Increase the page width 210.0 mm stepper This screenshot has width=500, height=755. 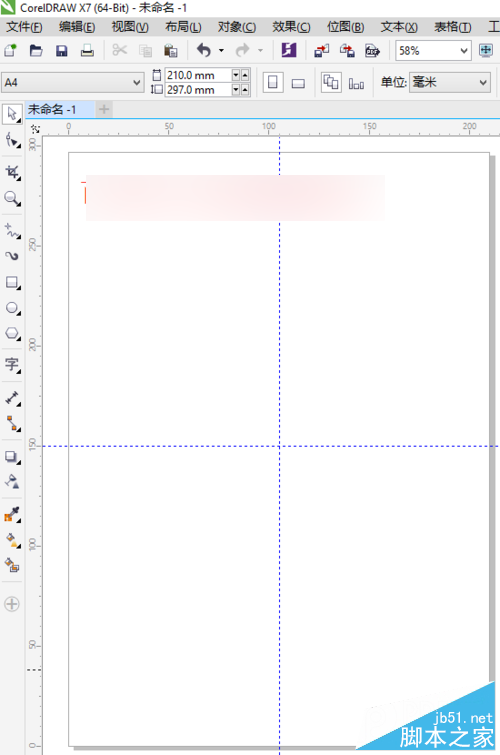point(245,75)
